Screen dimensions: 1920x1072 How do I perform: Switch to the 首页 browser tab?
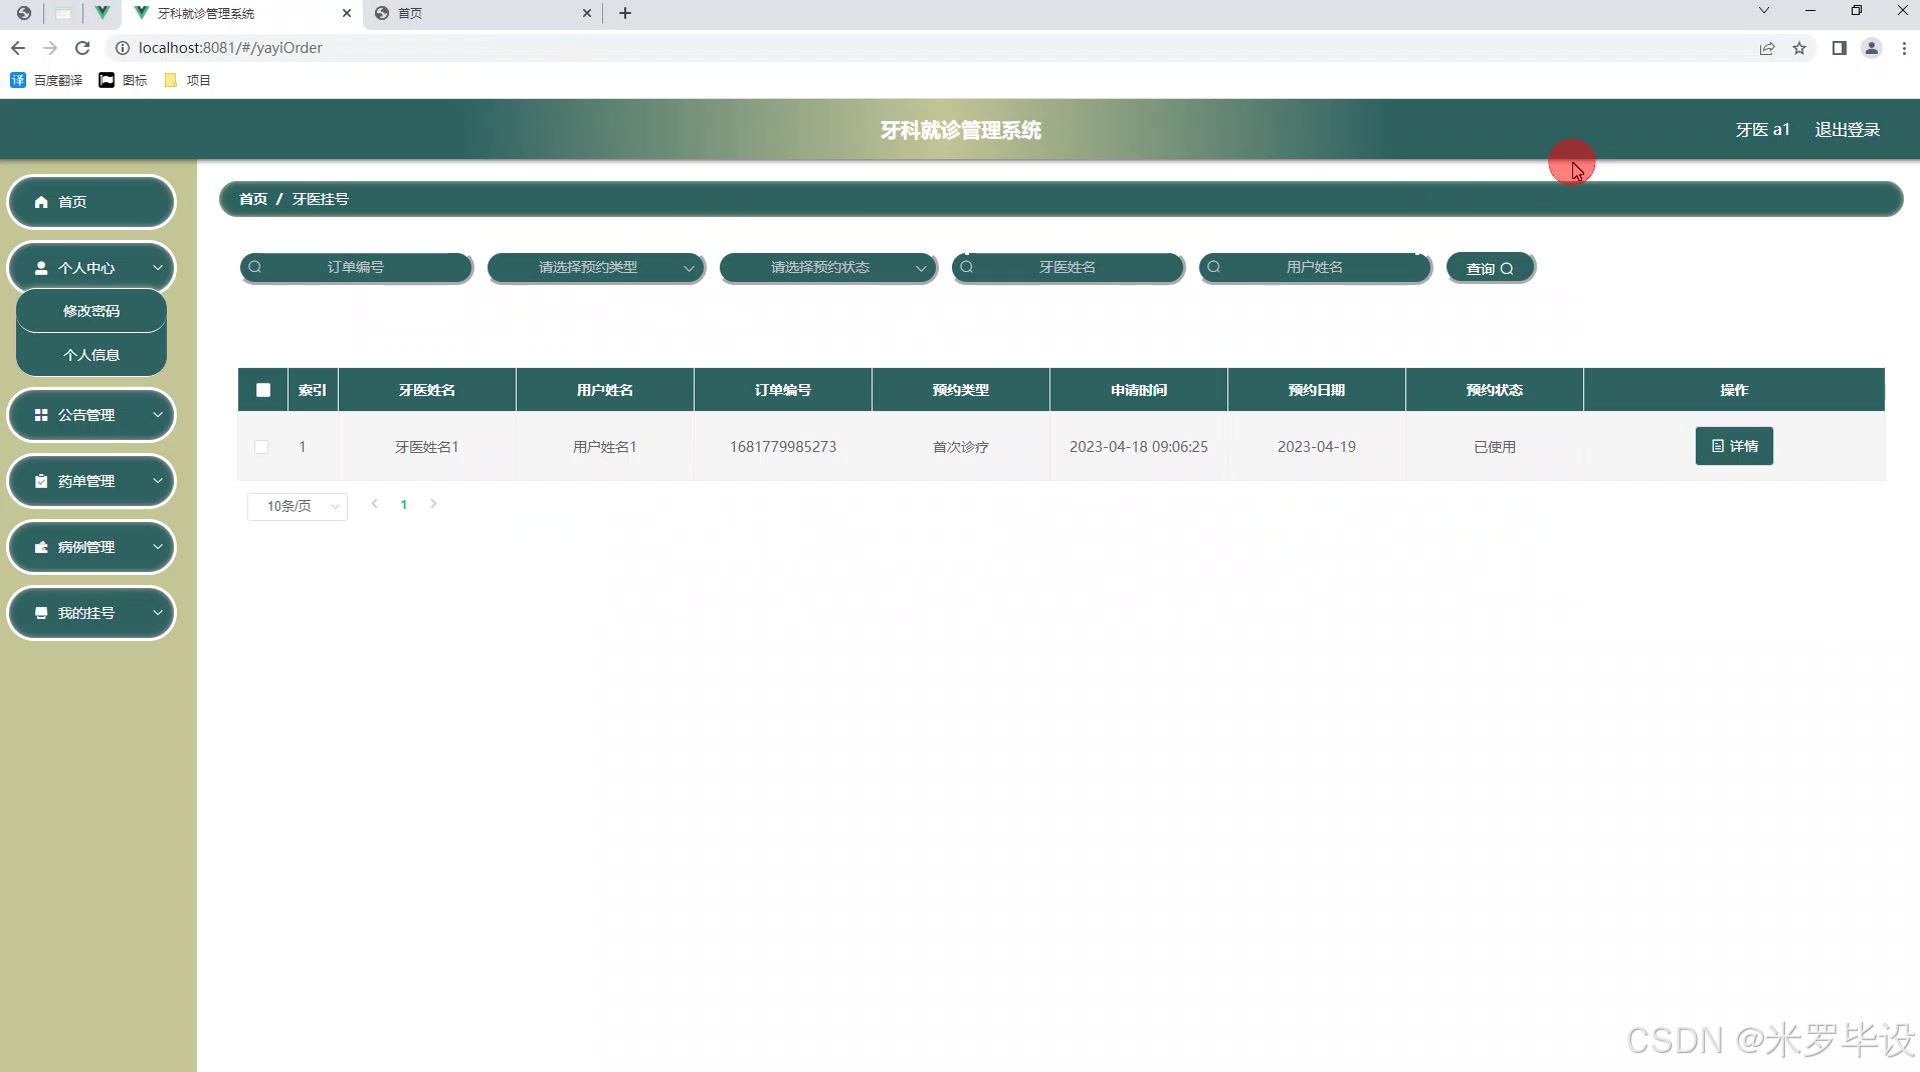tap(483, 13)
